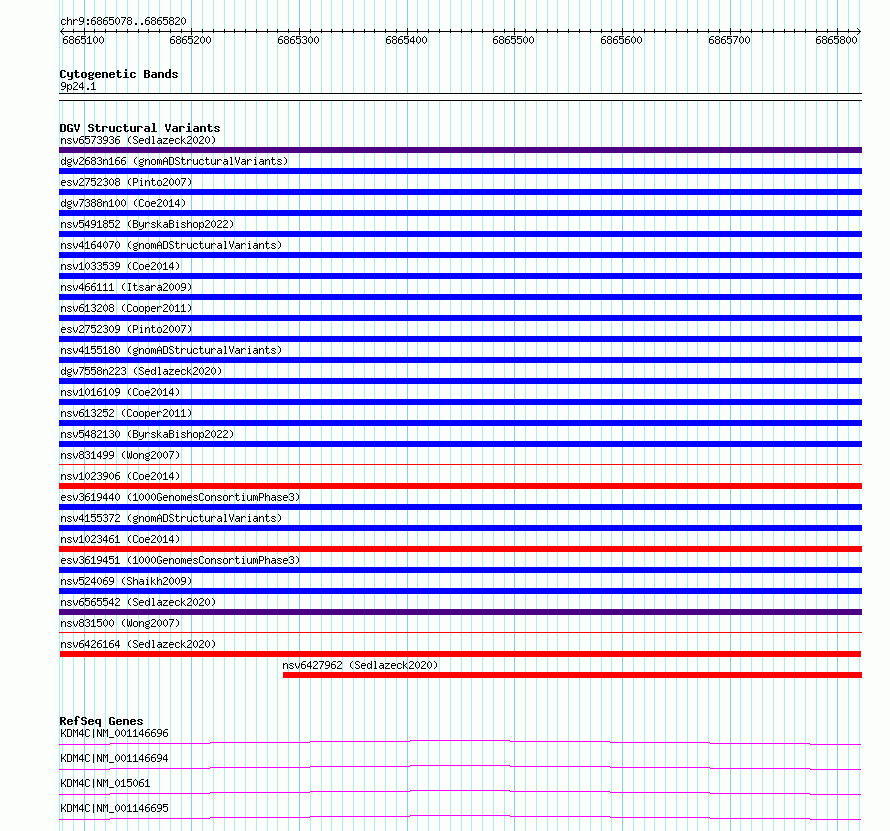Open nsv466111 (Itsara2009) variant
890x831 pixels.
click(x=126, y=287)
